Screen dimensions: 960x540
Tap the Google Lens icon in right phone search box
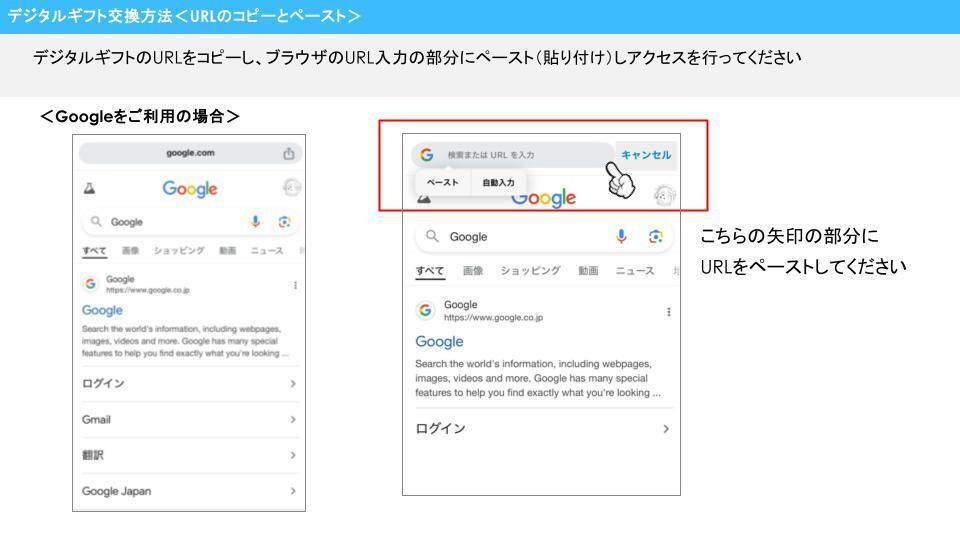coord(656,236)
